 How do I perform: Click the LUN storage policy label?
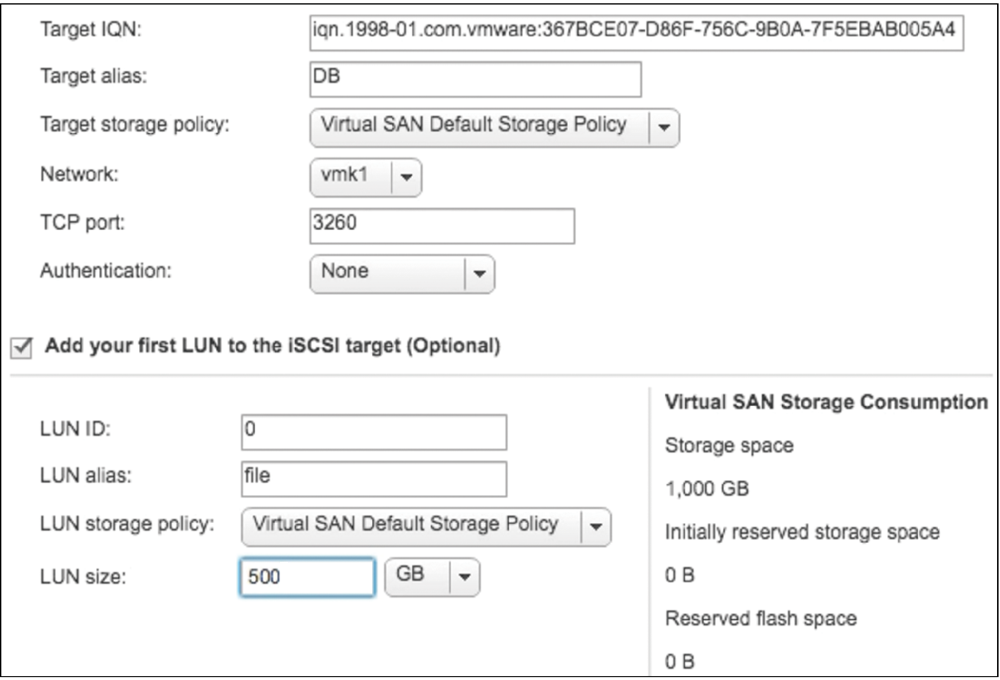click(x=127, y=524)
